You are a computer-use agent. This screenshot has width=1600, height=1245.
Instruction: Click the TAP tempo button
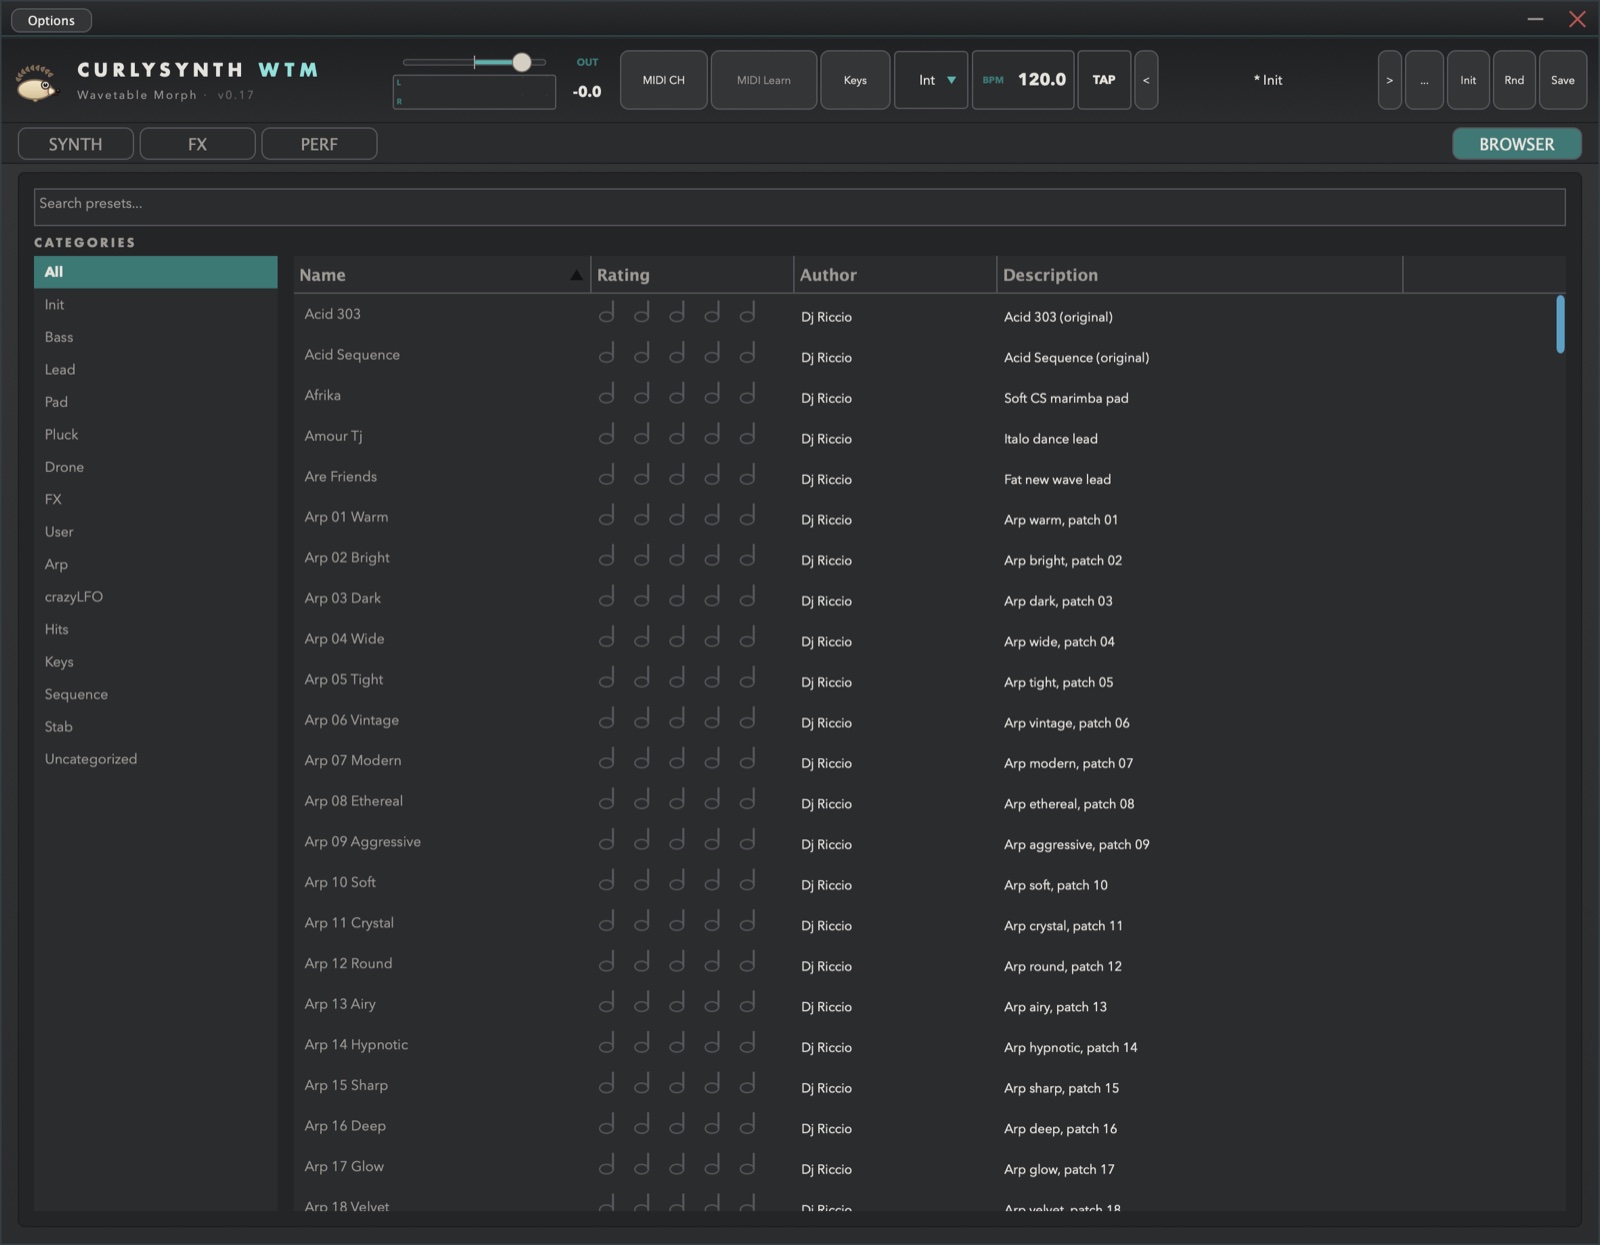(x=1104, y=80)
